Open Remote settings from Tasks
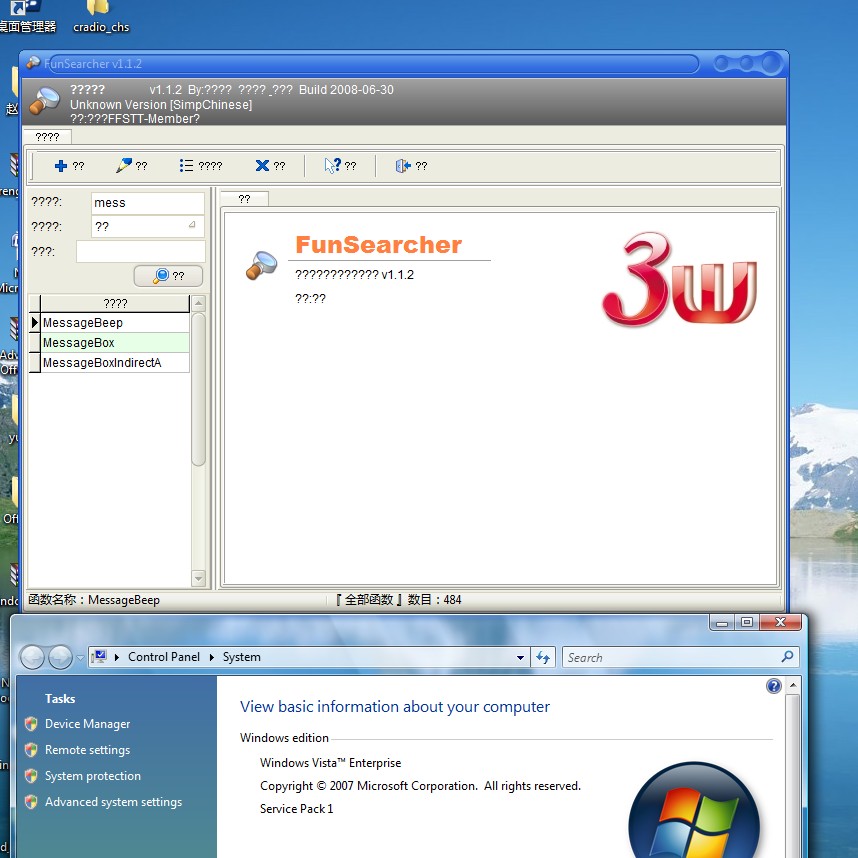This screenshot has width=858, height=858. pos(88,750)
